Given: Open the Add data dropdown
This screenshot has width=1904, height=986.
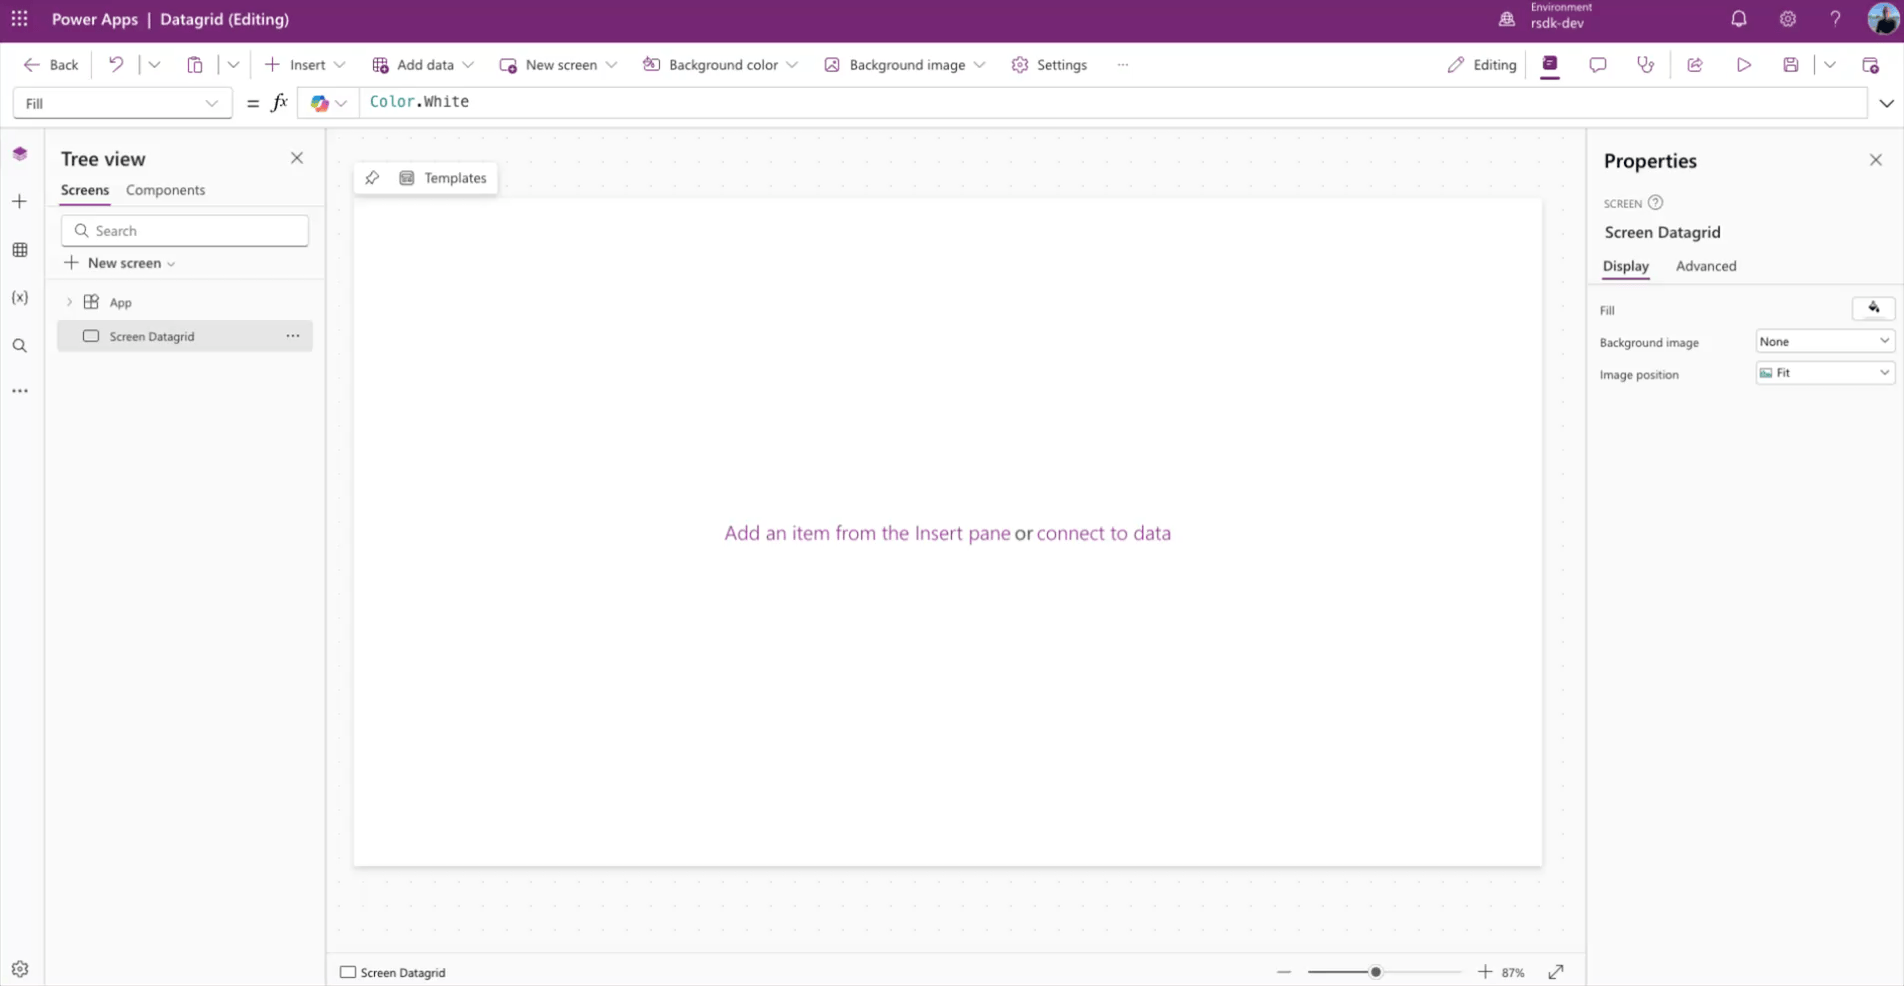Looking at the screenshot, I should click(x=422, y=65).
